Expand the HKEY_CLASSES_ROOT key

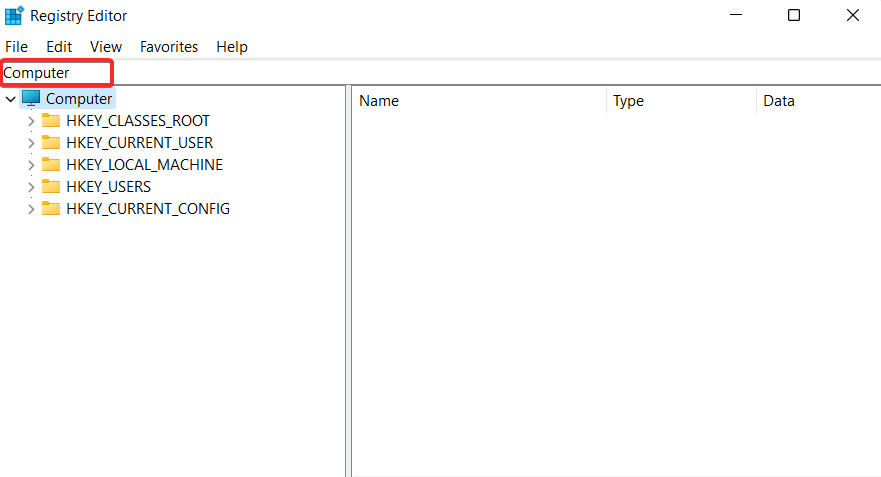pyautogui.click(x=30, y=121)
